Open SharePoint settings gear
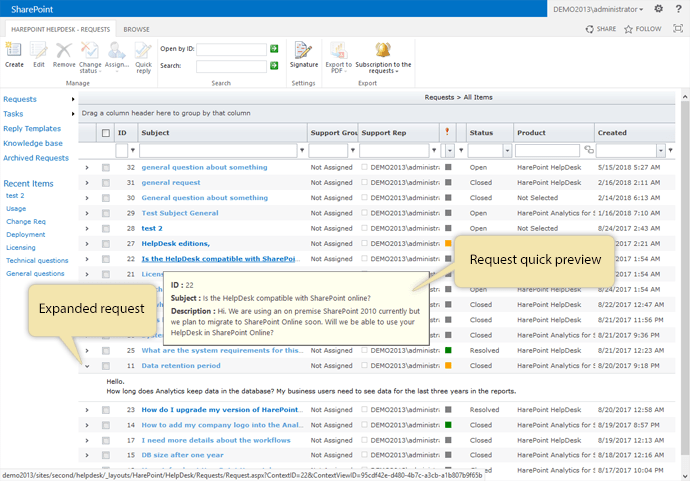 [x=658, y=9]
